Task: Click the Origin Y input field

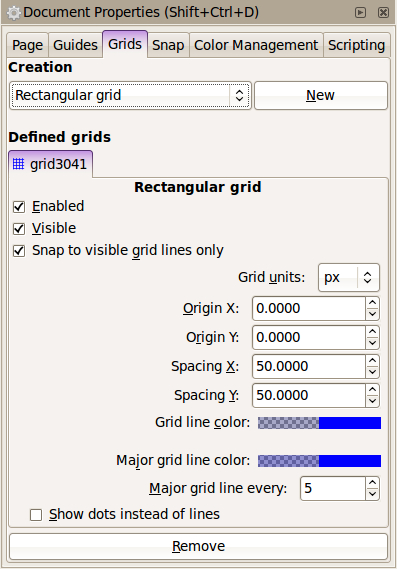Action: (x=309, y=337)
